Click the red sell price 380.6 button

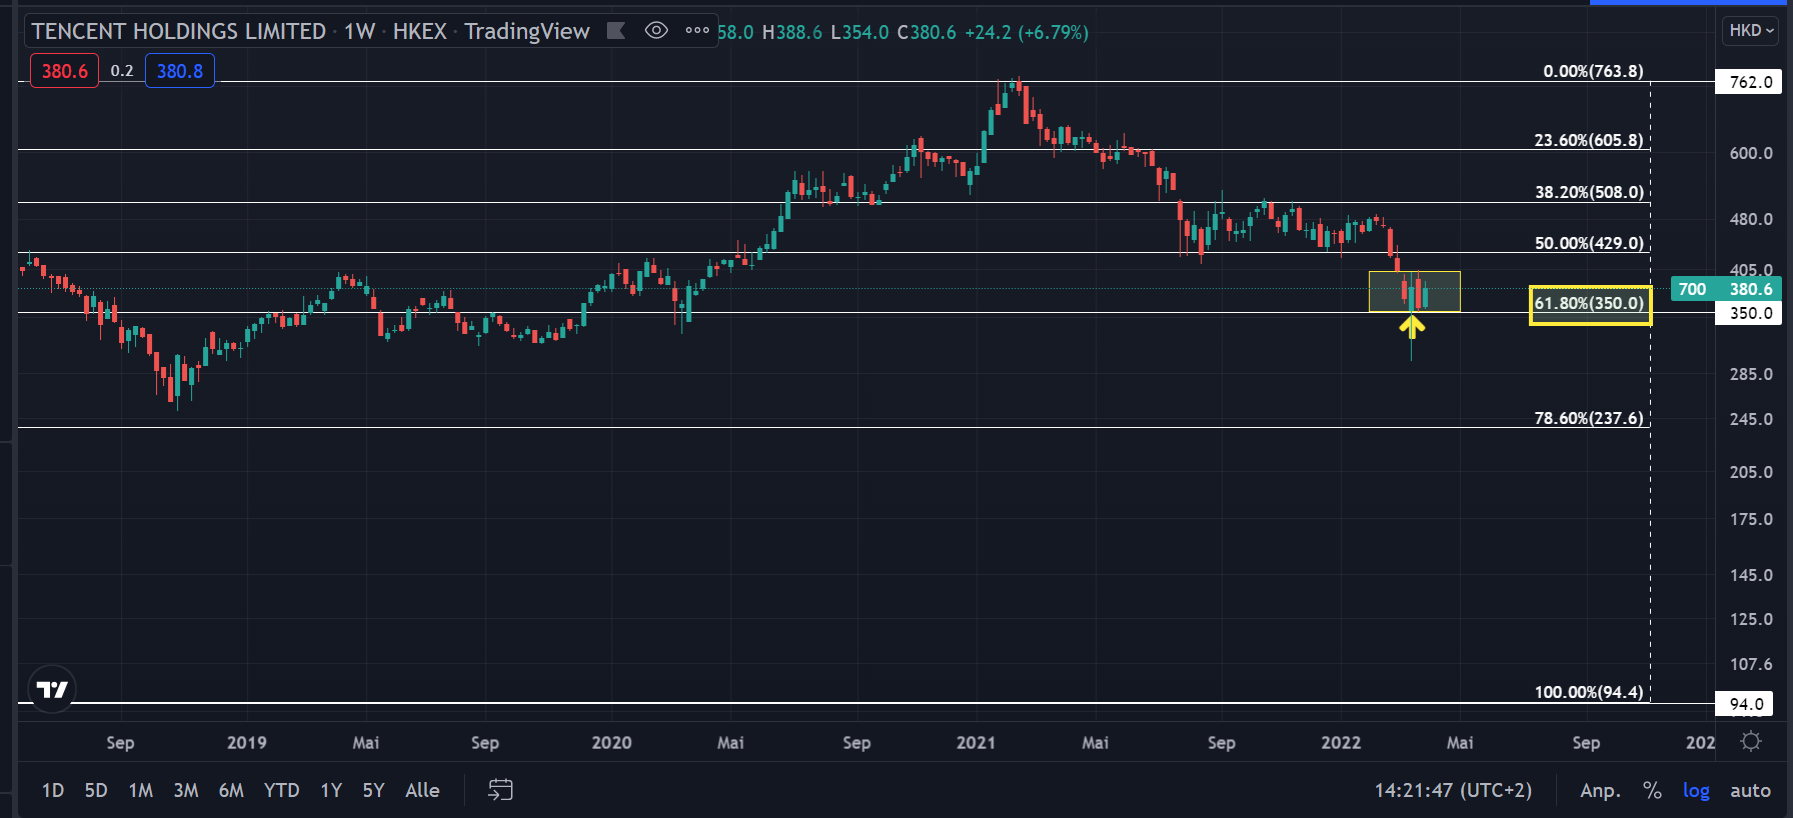65,71
